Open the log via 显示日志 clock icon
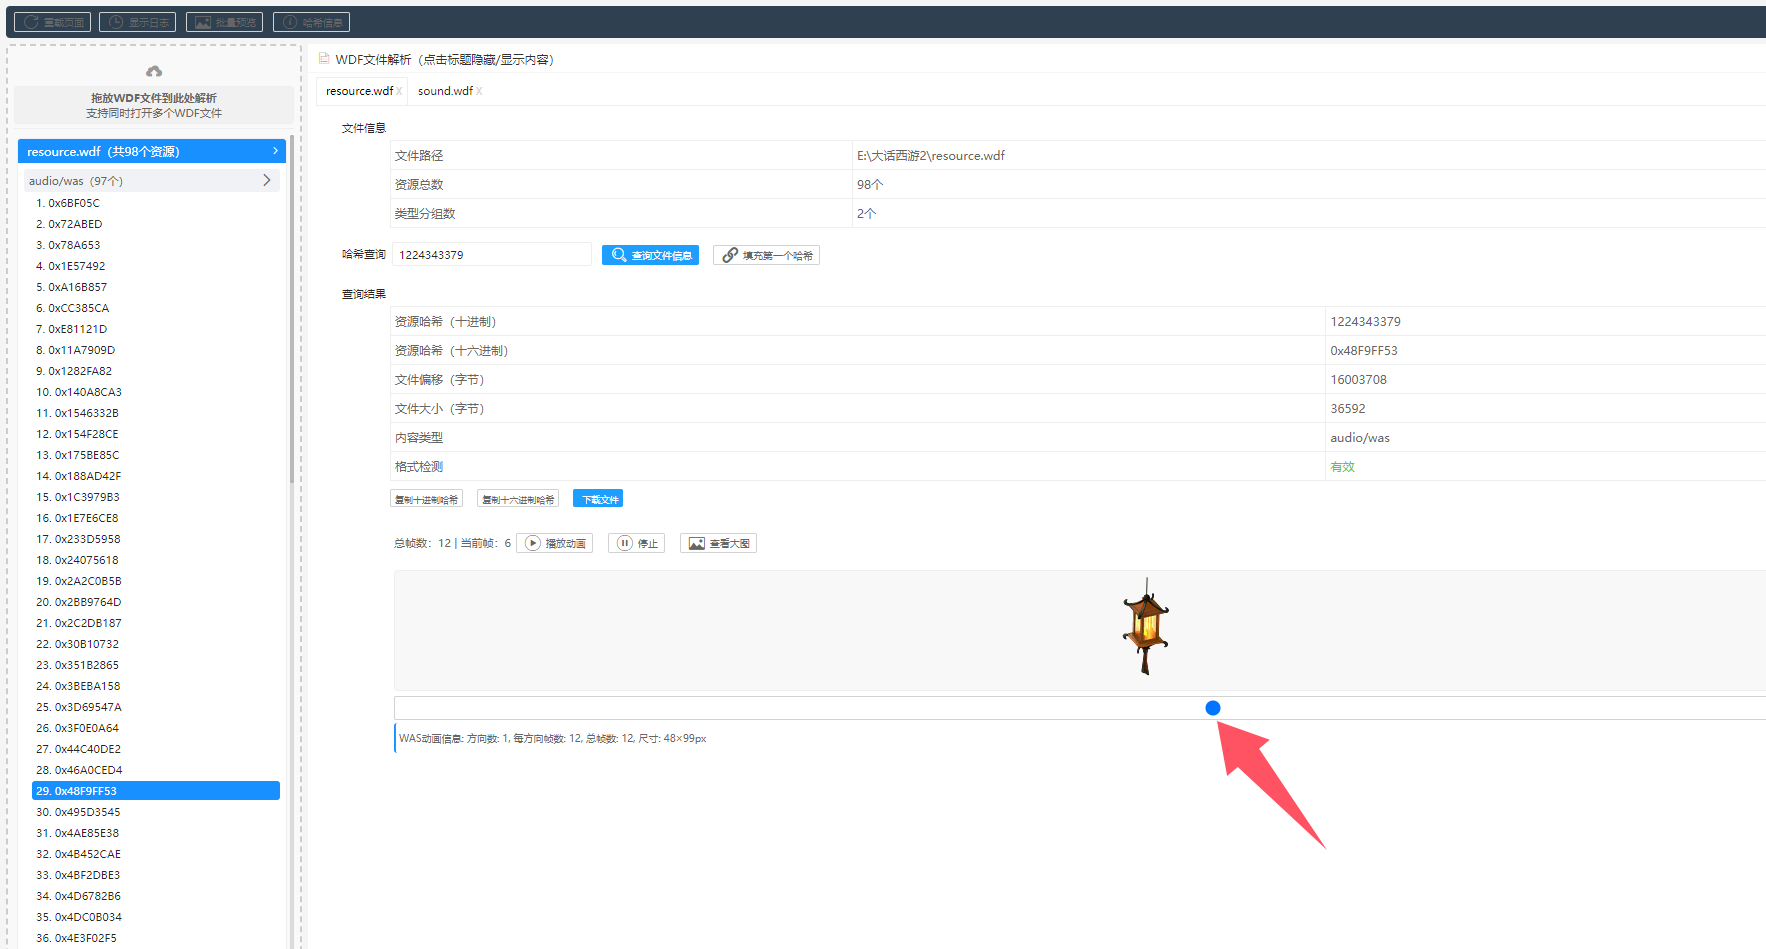The height and width of the screenshot is (949, 1766). point(117,22)
